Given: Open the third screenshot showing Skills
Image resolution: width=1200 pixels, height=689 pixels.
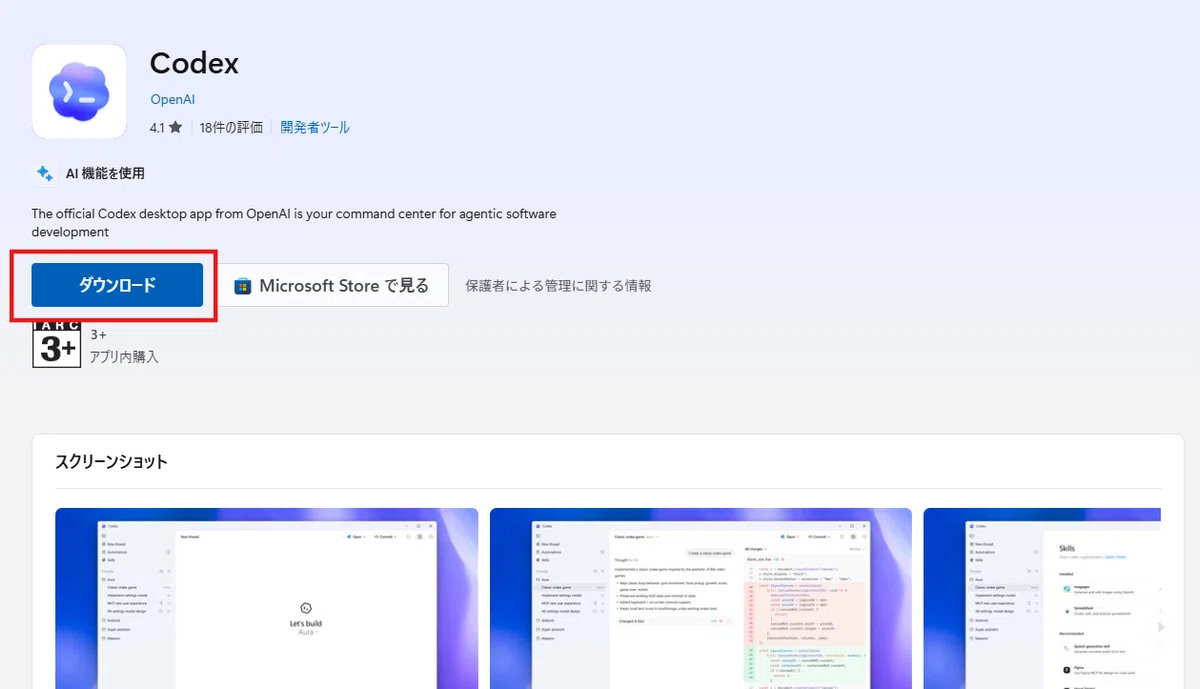Looking at the screenshot, I should 1042,598.
